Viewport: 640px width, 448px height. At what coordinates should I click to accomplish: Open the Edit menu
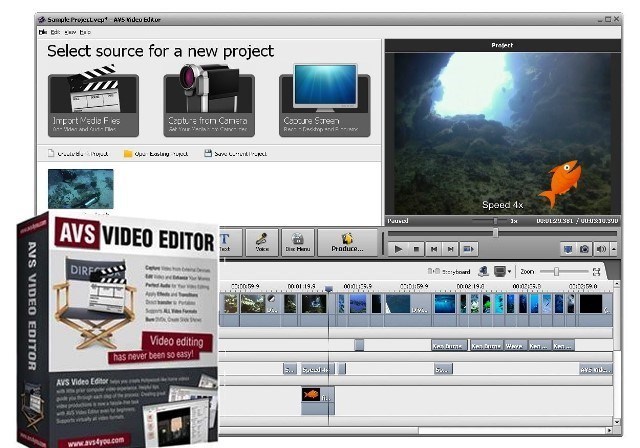tap(56, 32)
